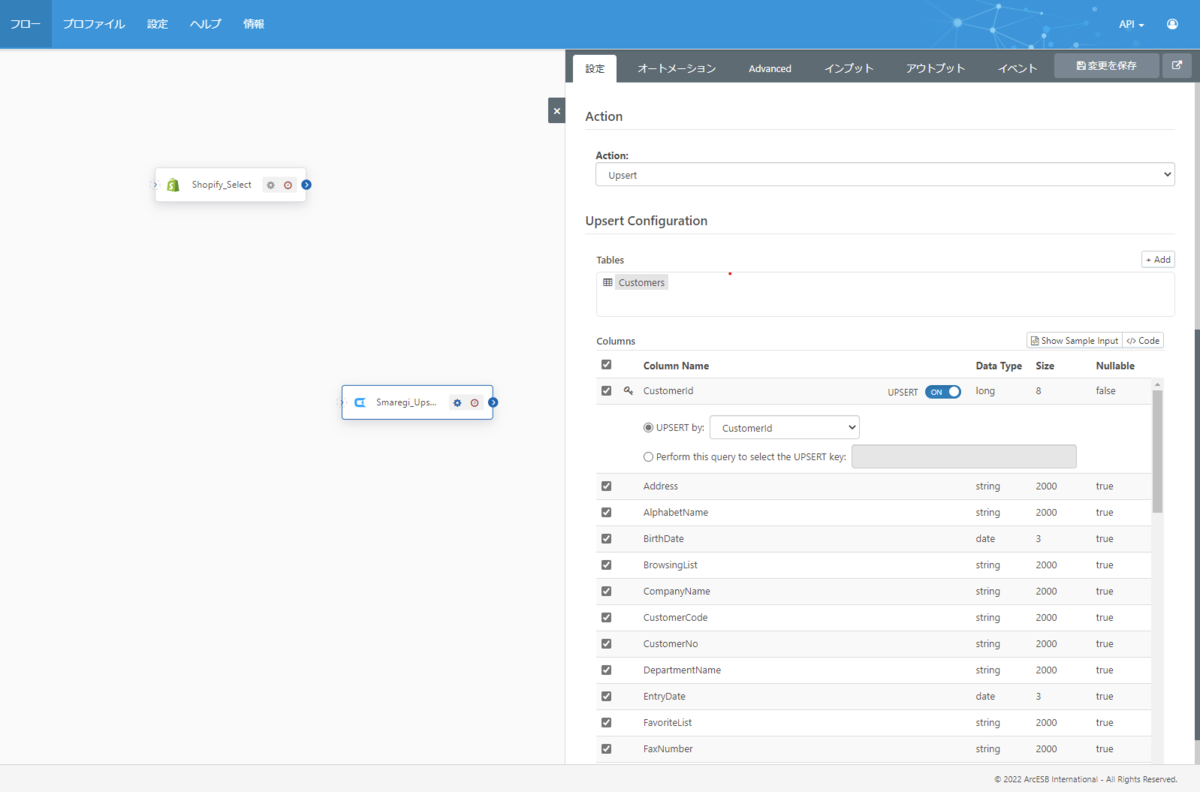Open the プロファイル menu item
This screenshot has width=1200, height=792.
click(x=94, y=24)
